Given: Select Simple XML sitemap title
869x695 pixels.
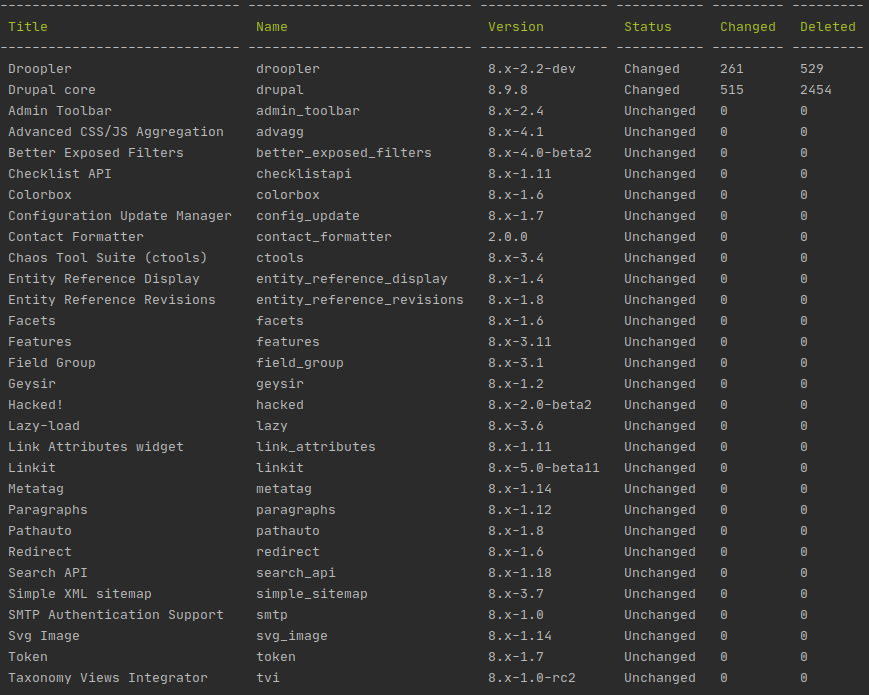Looking at the screenshot, I should tap(80, 595).
